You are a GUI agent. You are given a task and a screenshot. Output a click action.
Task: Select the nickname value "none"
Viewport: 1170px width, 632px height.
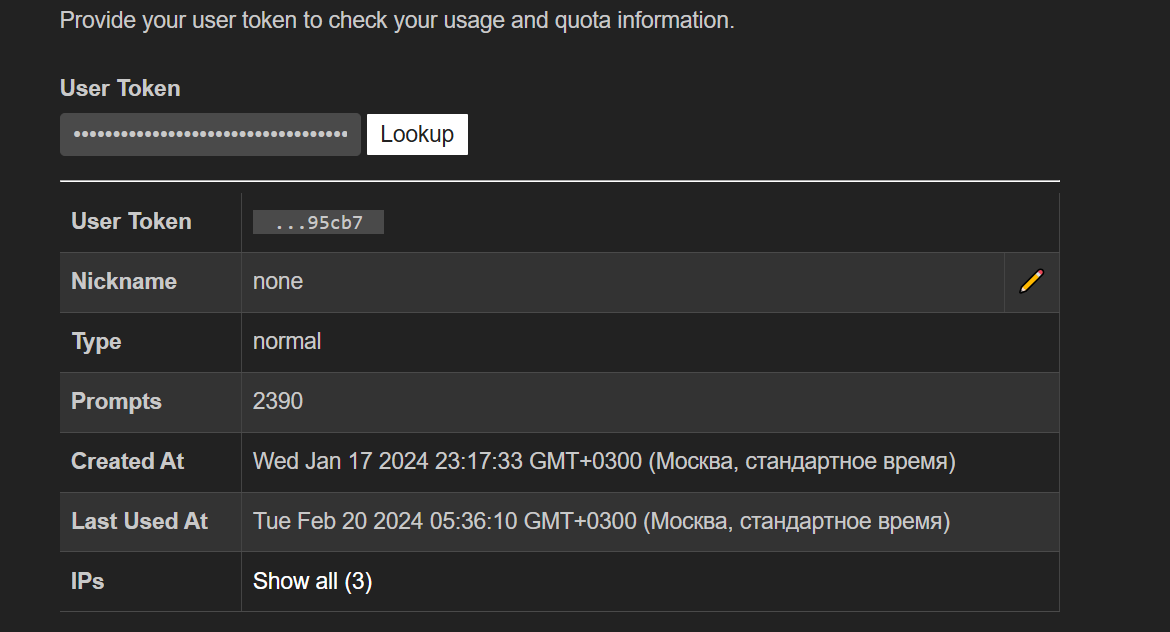(278, 282)
